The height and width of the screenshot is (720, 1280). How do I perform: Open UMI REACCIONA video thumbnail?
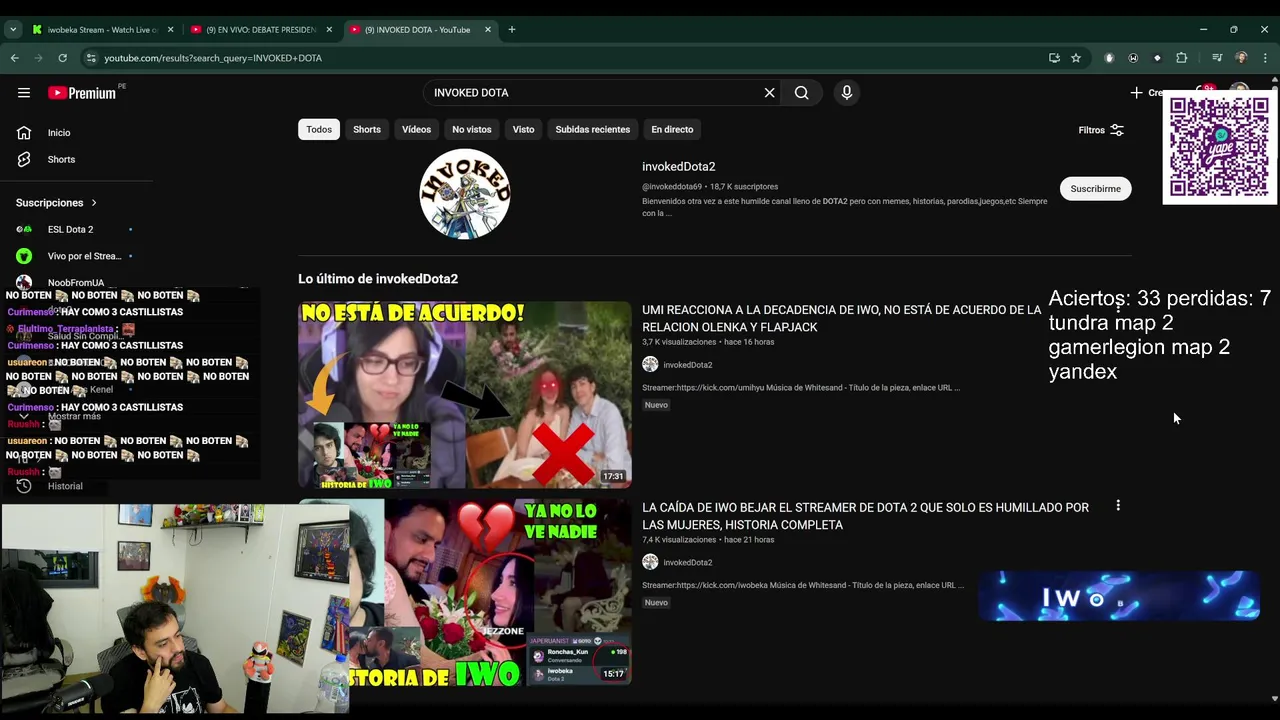465,394
